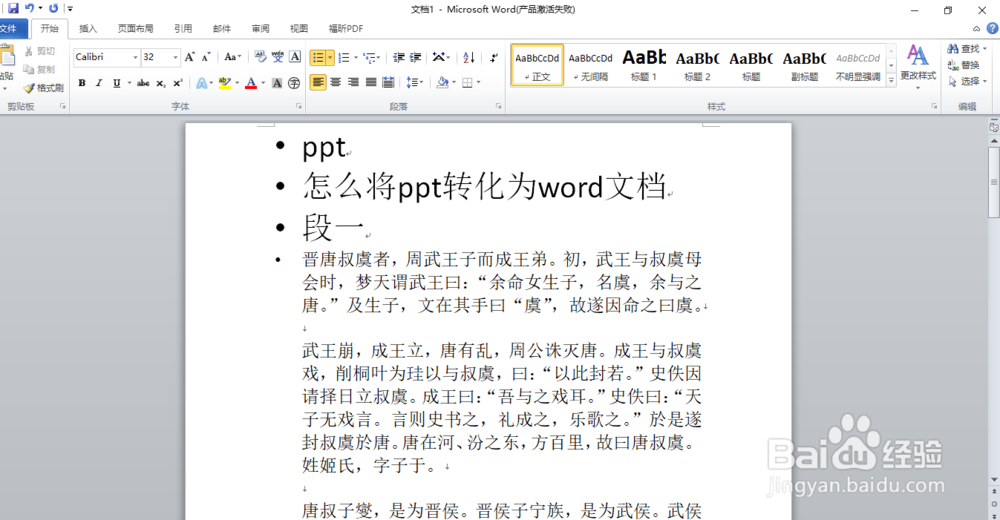Switch to the 福昕PDF tab
The width and height of the screenshot is (1000, 520).
click(346, 29)
